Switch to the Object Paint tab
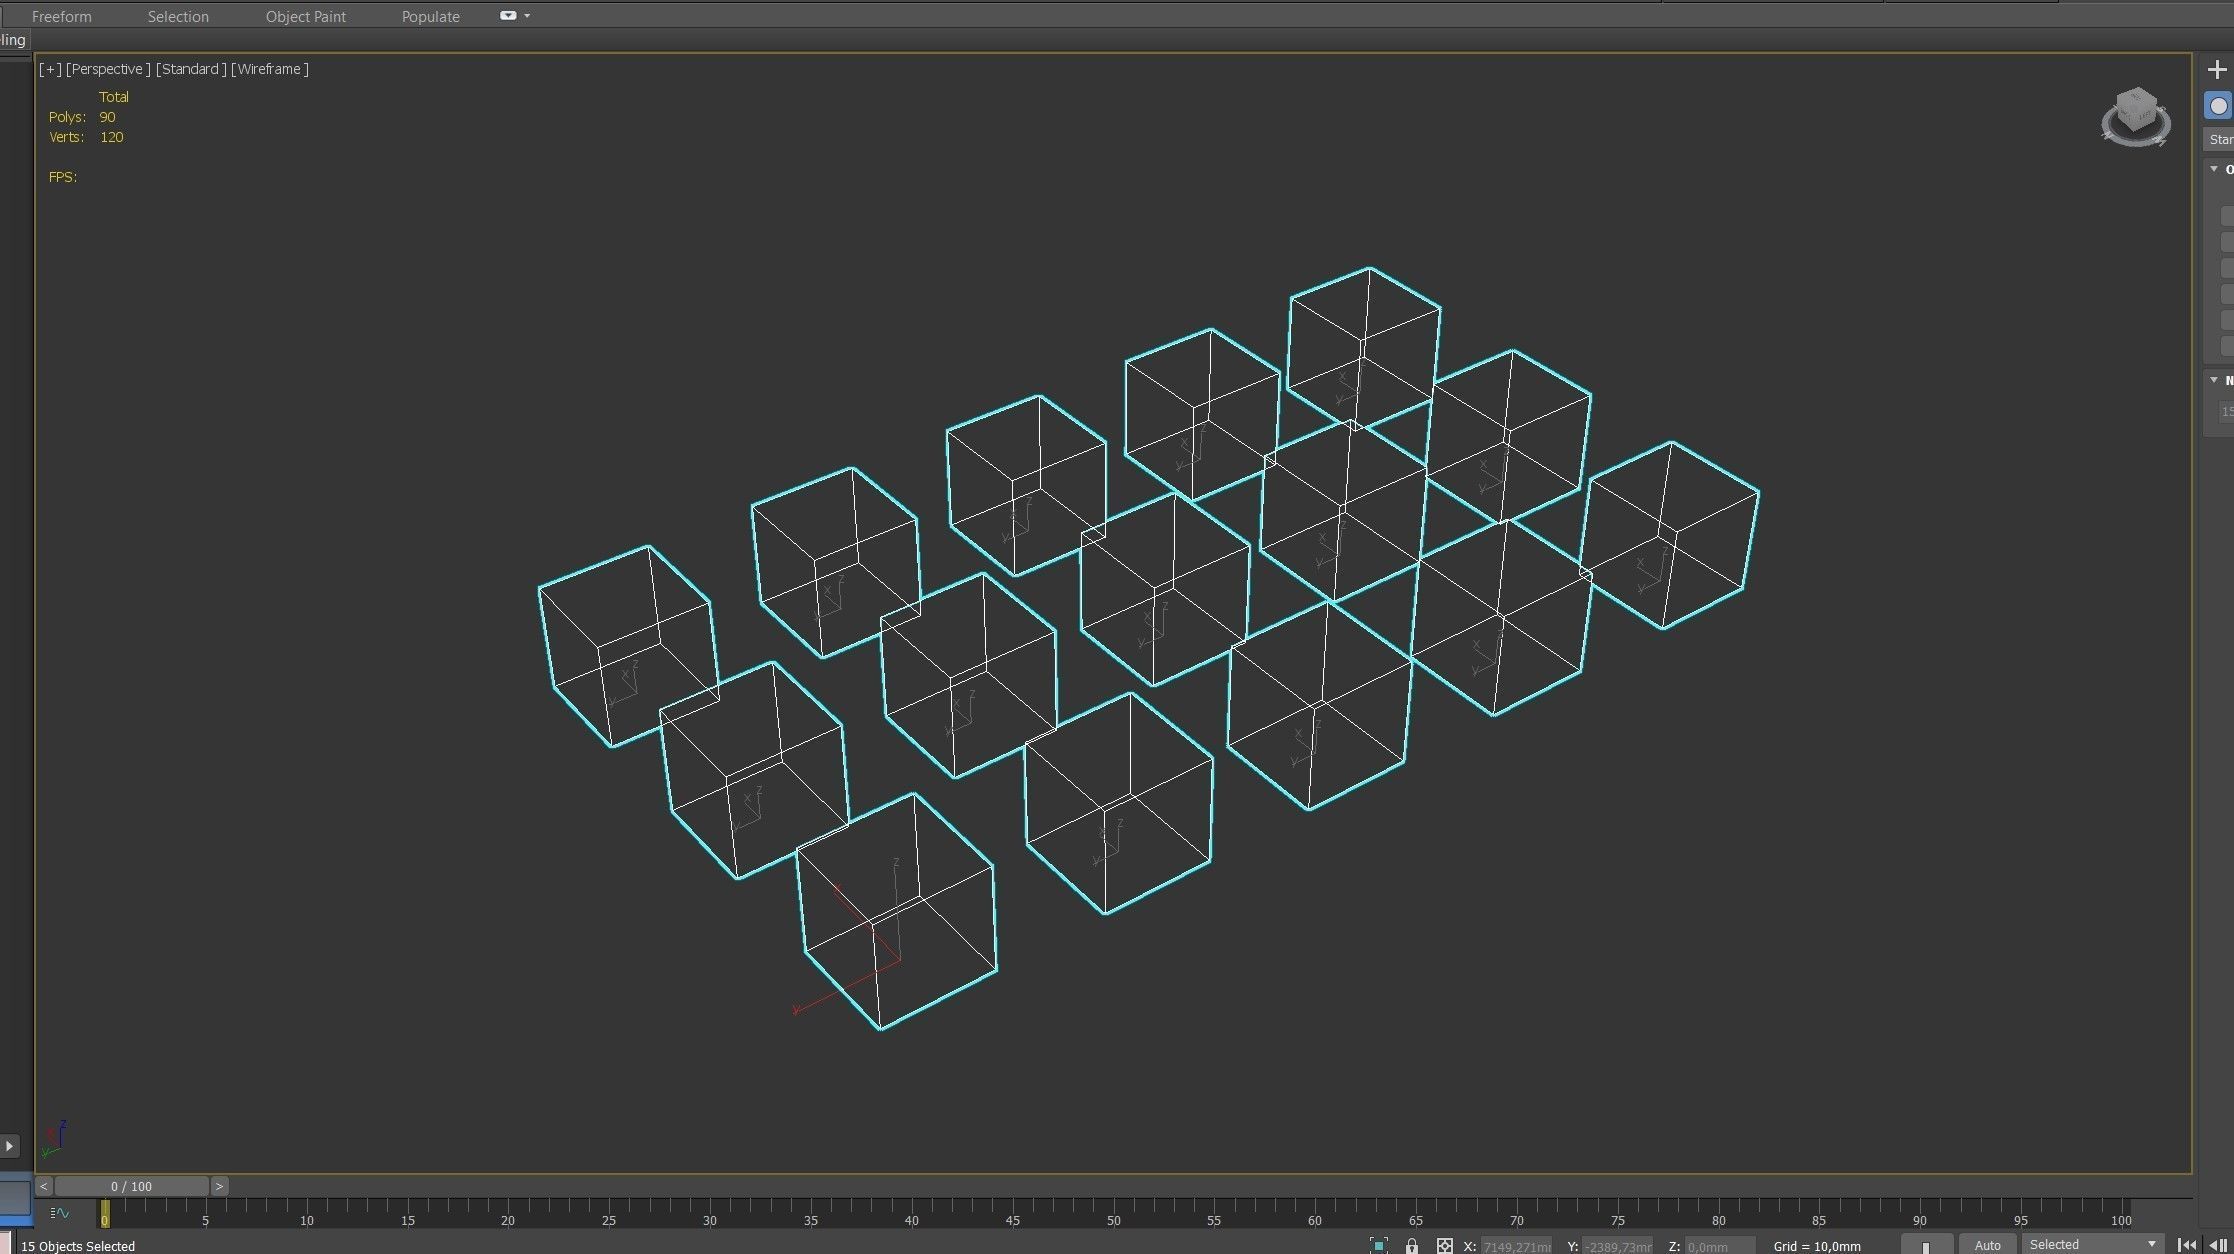 click(305, 17)
